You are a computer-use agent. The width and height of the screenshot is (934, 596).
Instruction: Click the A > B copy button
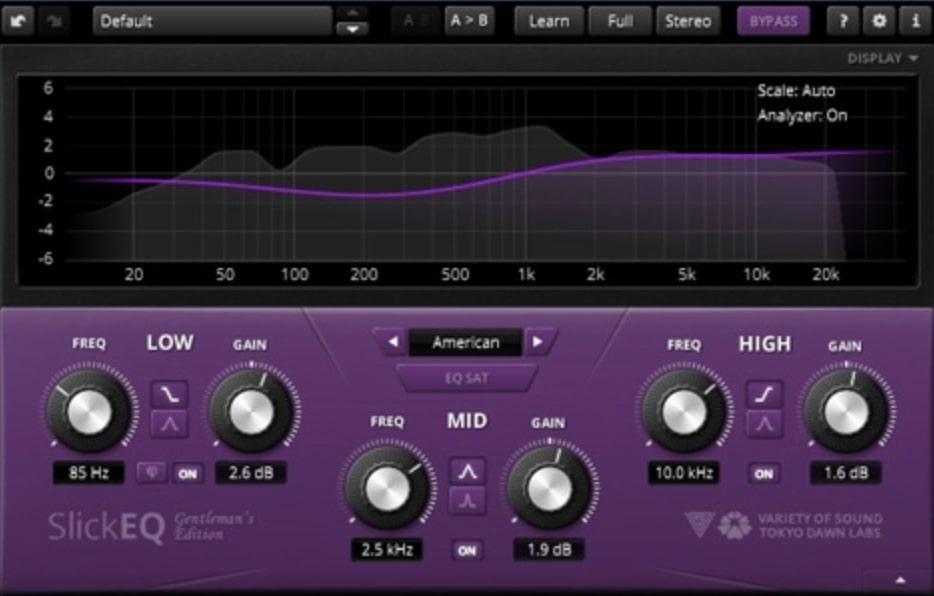tap(469, 21)
